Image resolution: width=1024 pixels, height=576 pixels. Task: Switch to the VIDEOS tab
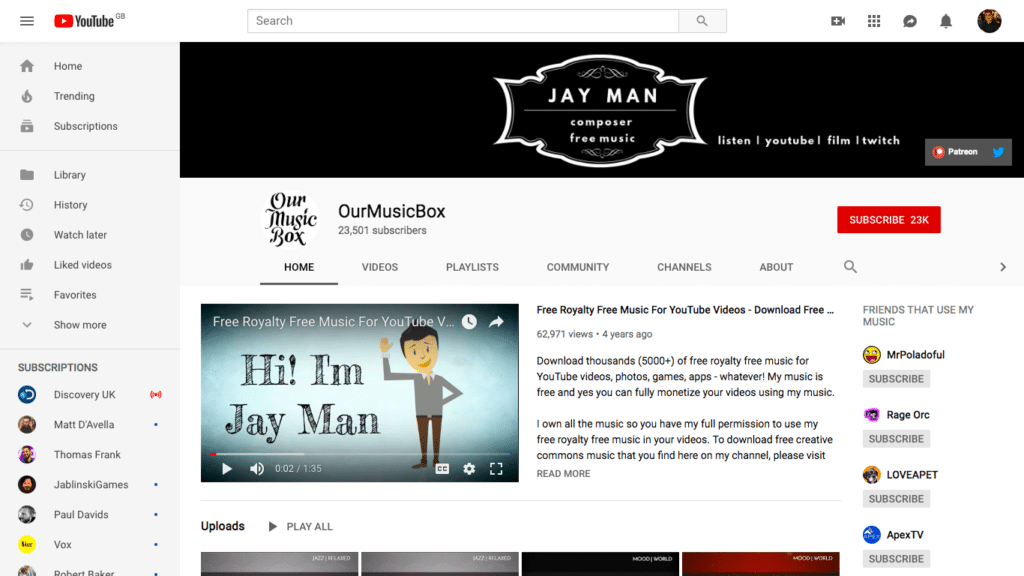pos(379,268)
